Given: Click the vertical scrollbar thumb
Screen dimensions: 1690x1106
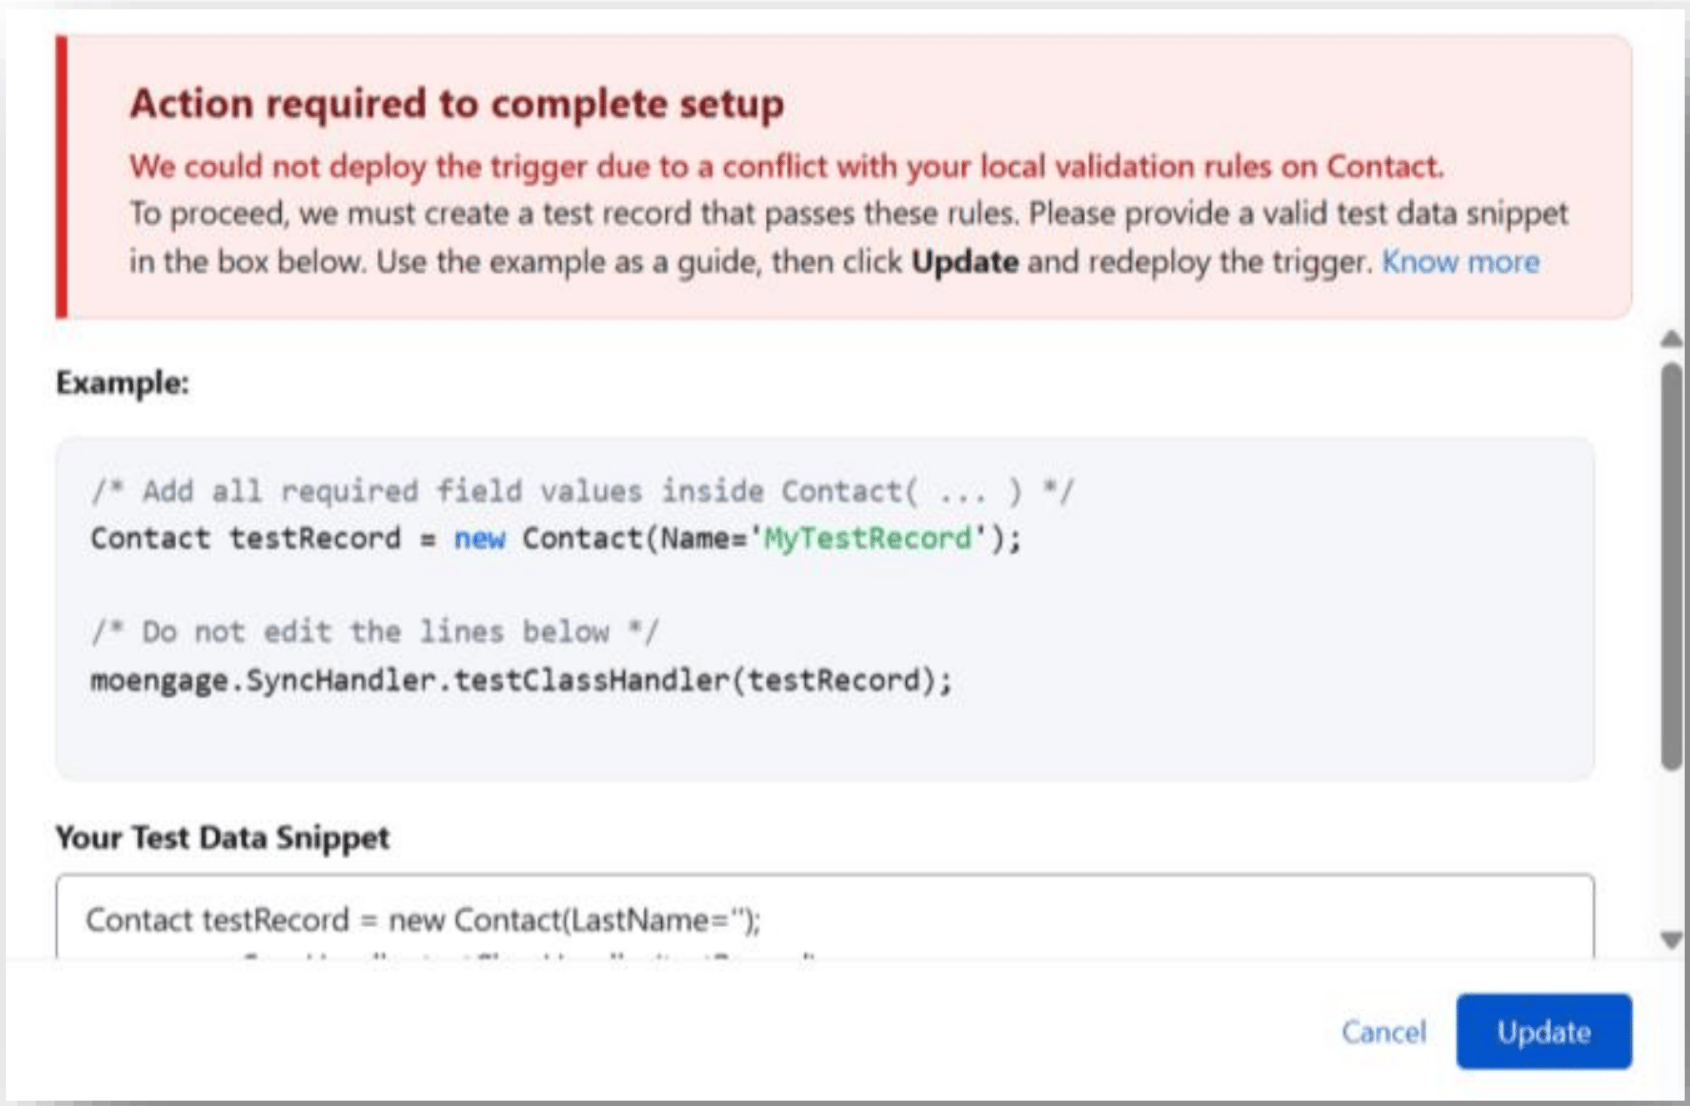Looking at the screenshot, I should pos(1671,566).
